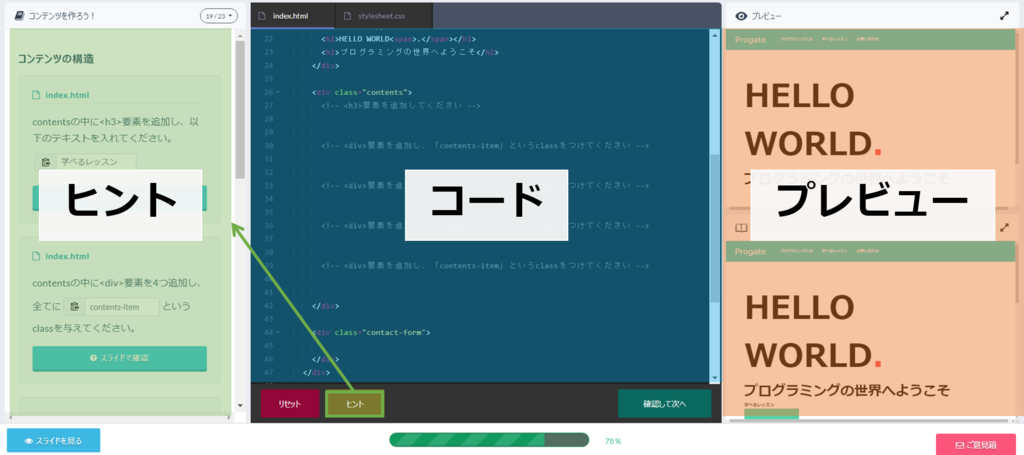Click the file icon in index.html tab
Viewport: 1024px width, 455px height.
click(263, 16)
